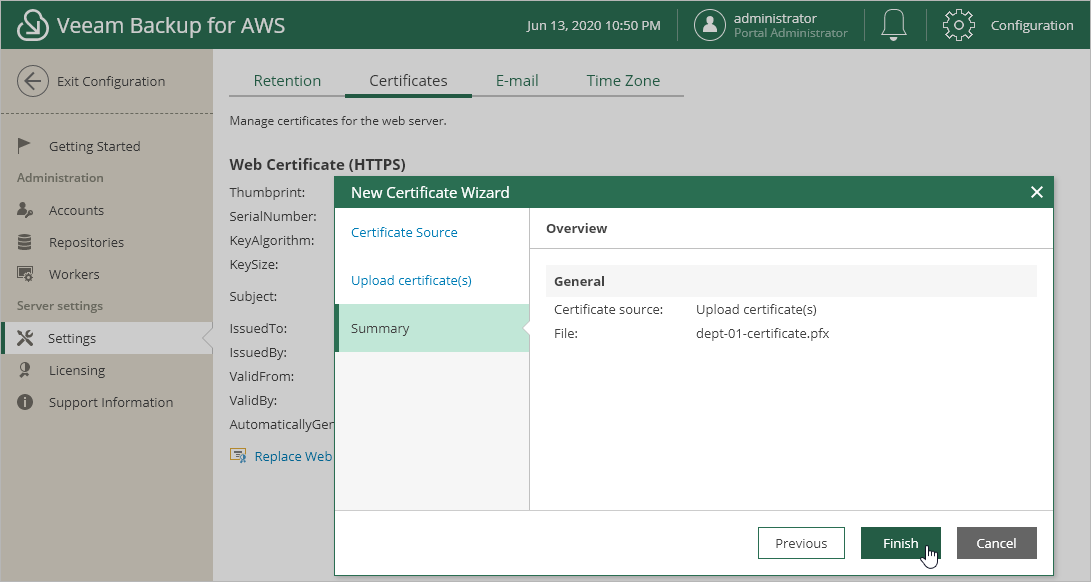The width and height of the screenshot is (1091, 582).
Task: Select the Certificates tab
Action: 408,81
